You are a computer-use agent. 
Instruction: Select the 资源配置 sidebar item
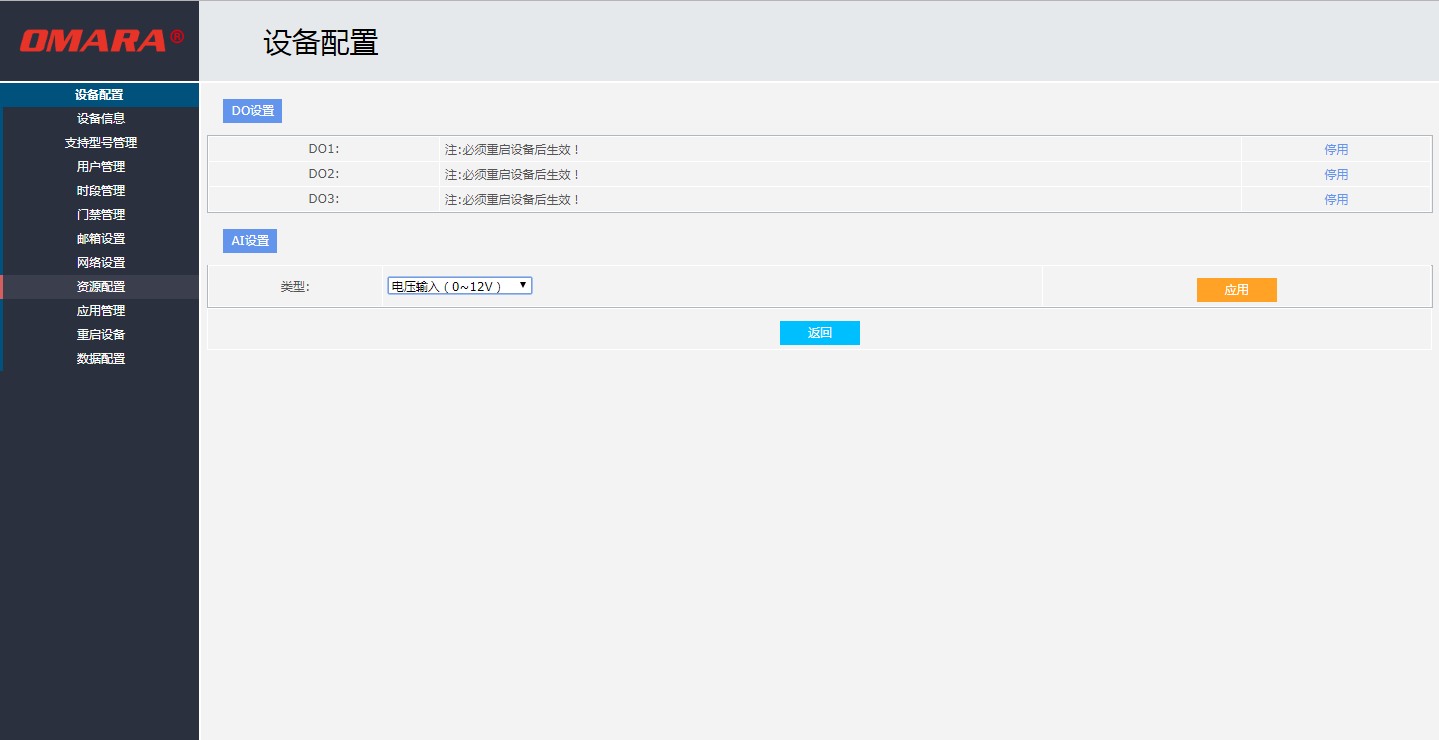(101, 287)
